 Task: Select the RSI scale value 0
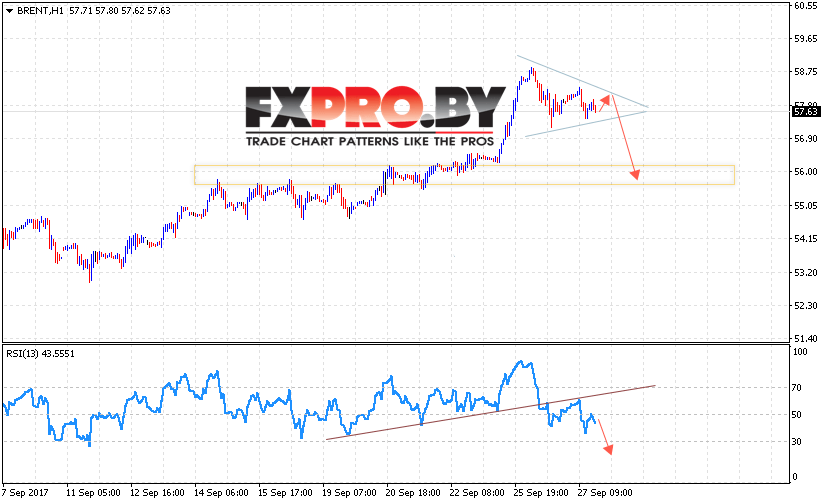click(x=794, y=477)
